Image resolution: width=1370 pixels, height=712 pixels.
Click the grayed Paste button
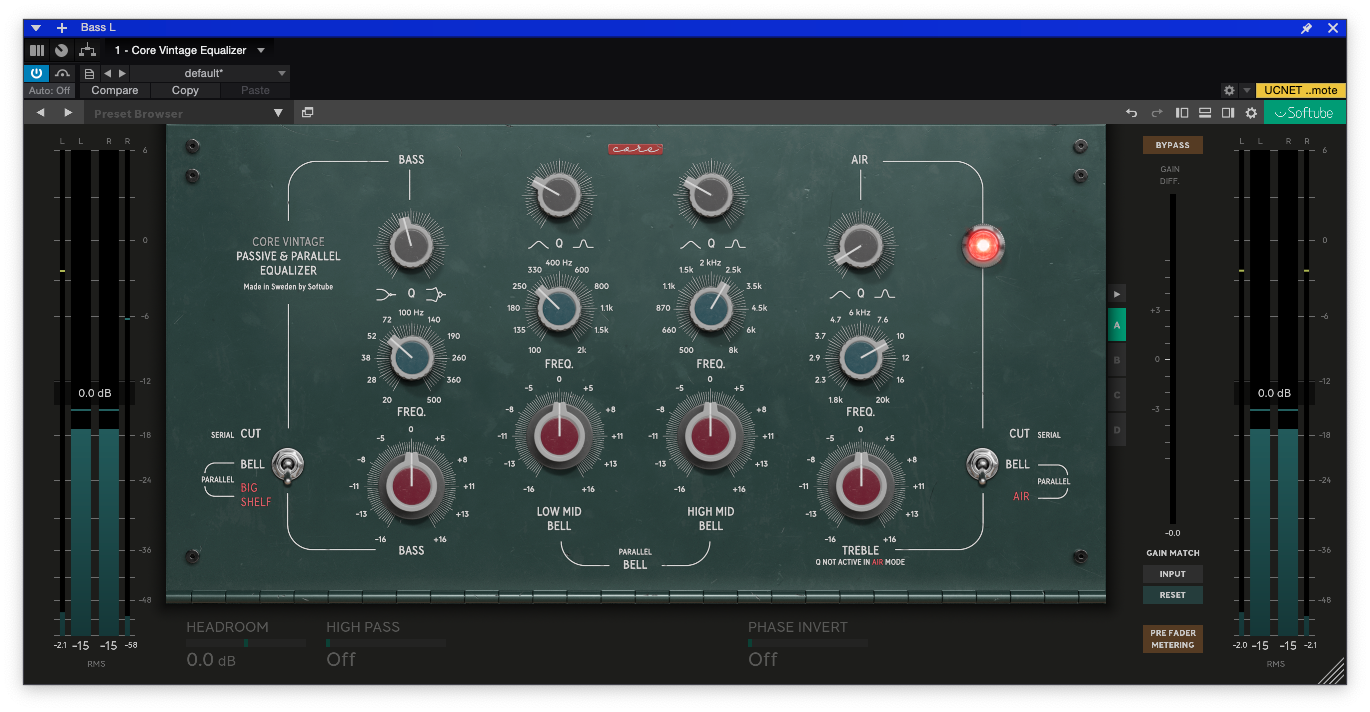255,90
